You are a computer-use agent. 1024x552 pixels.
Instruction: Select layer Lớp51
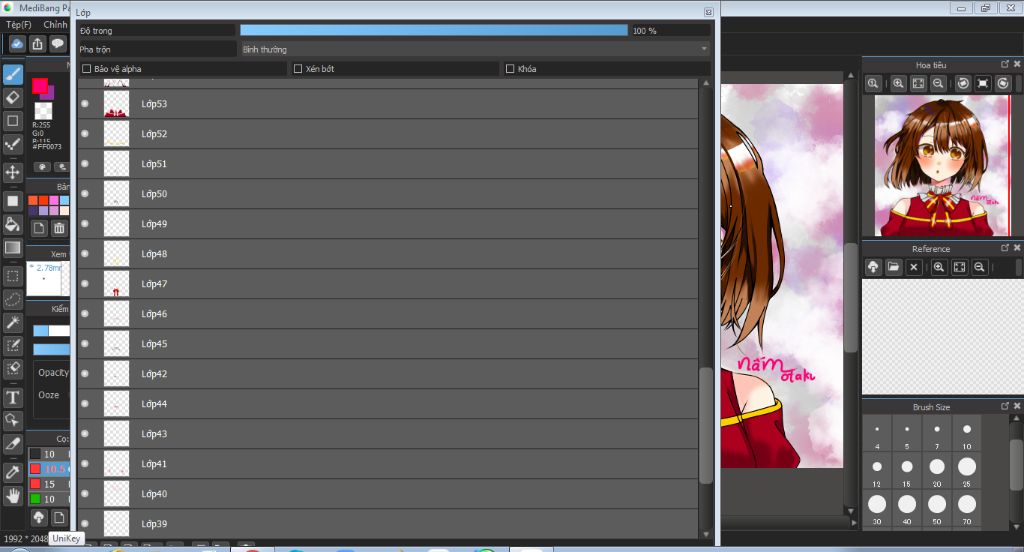coord(388,163)
